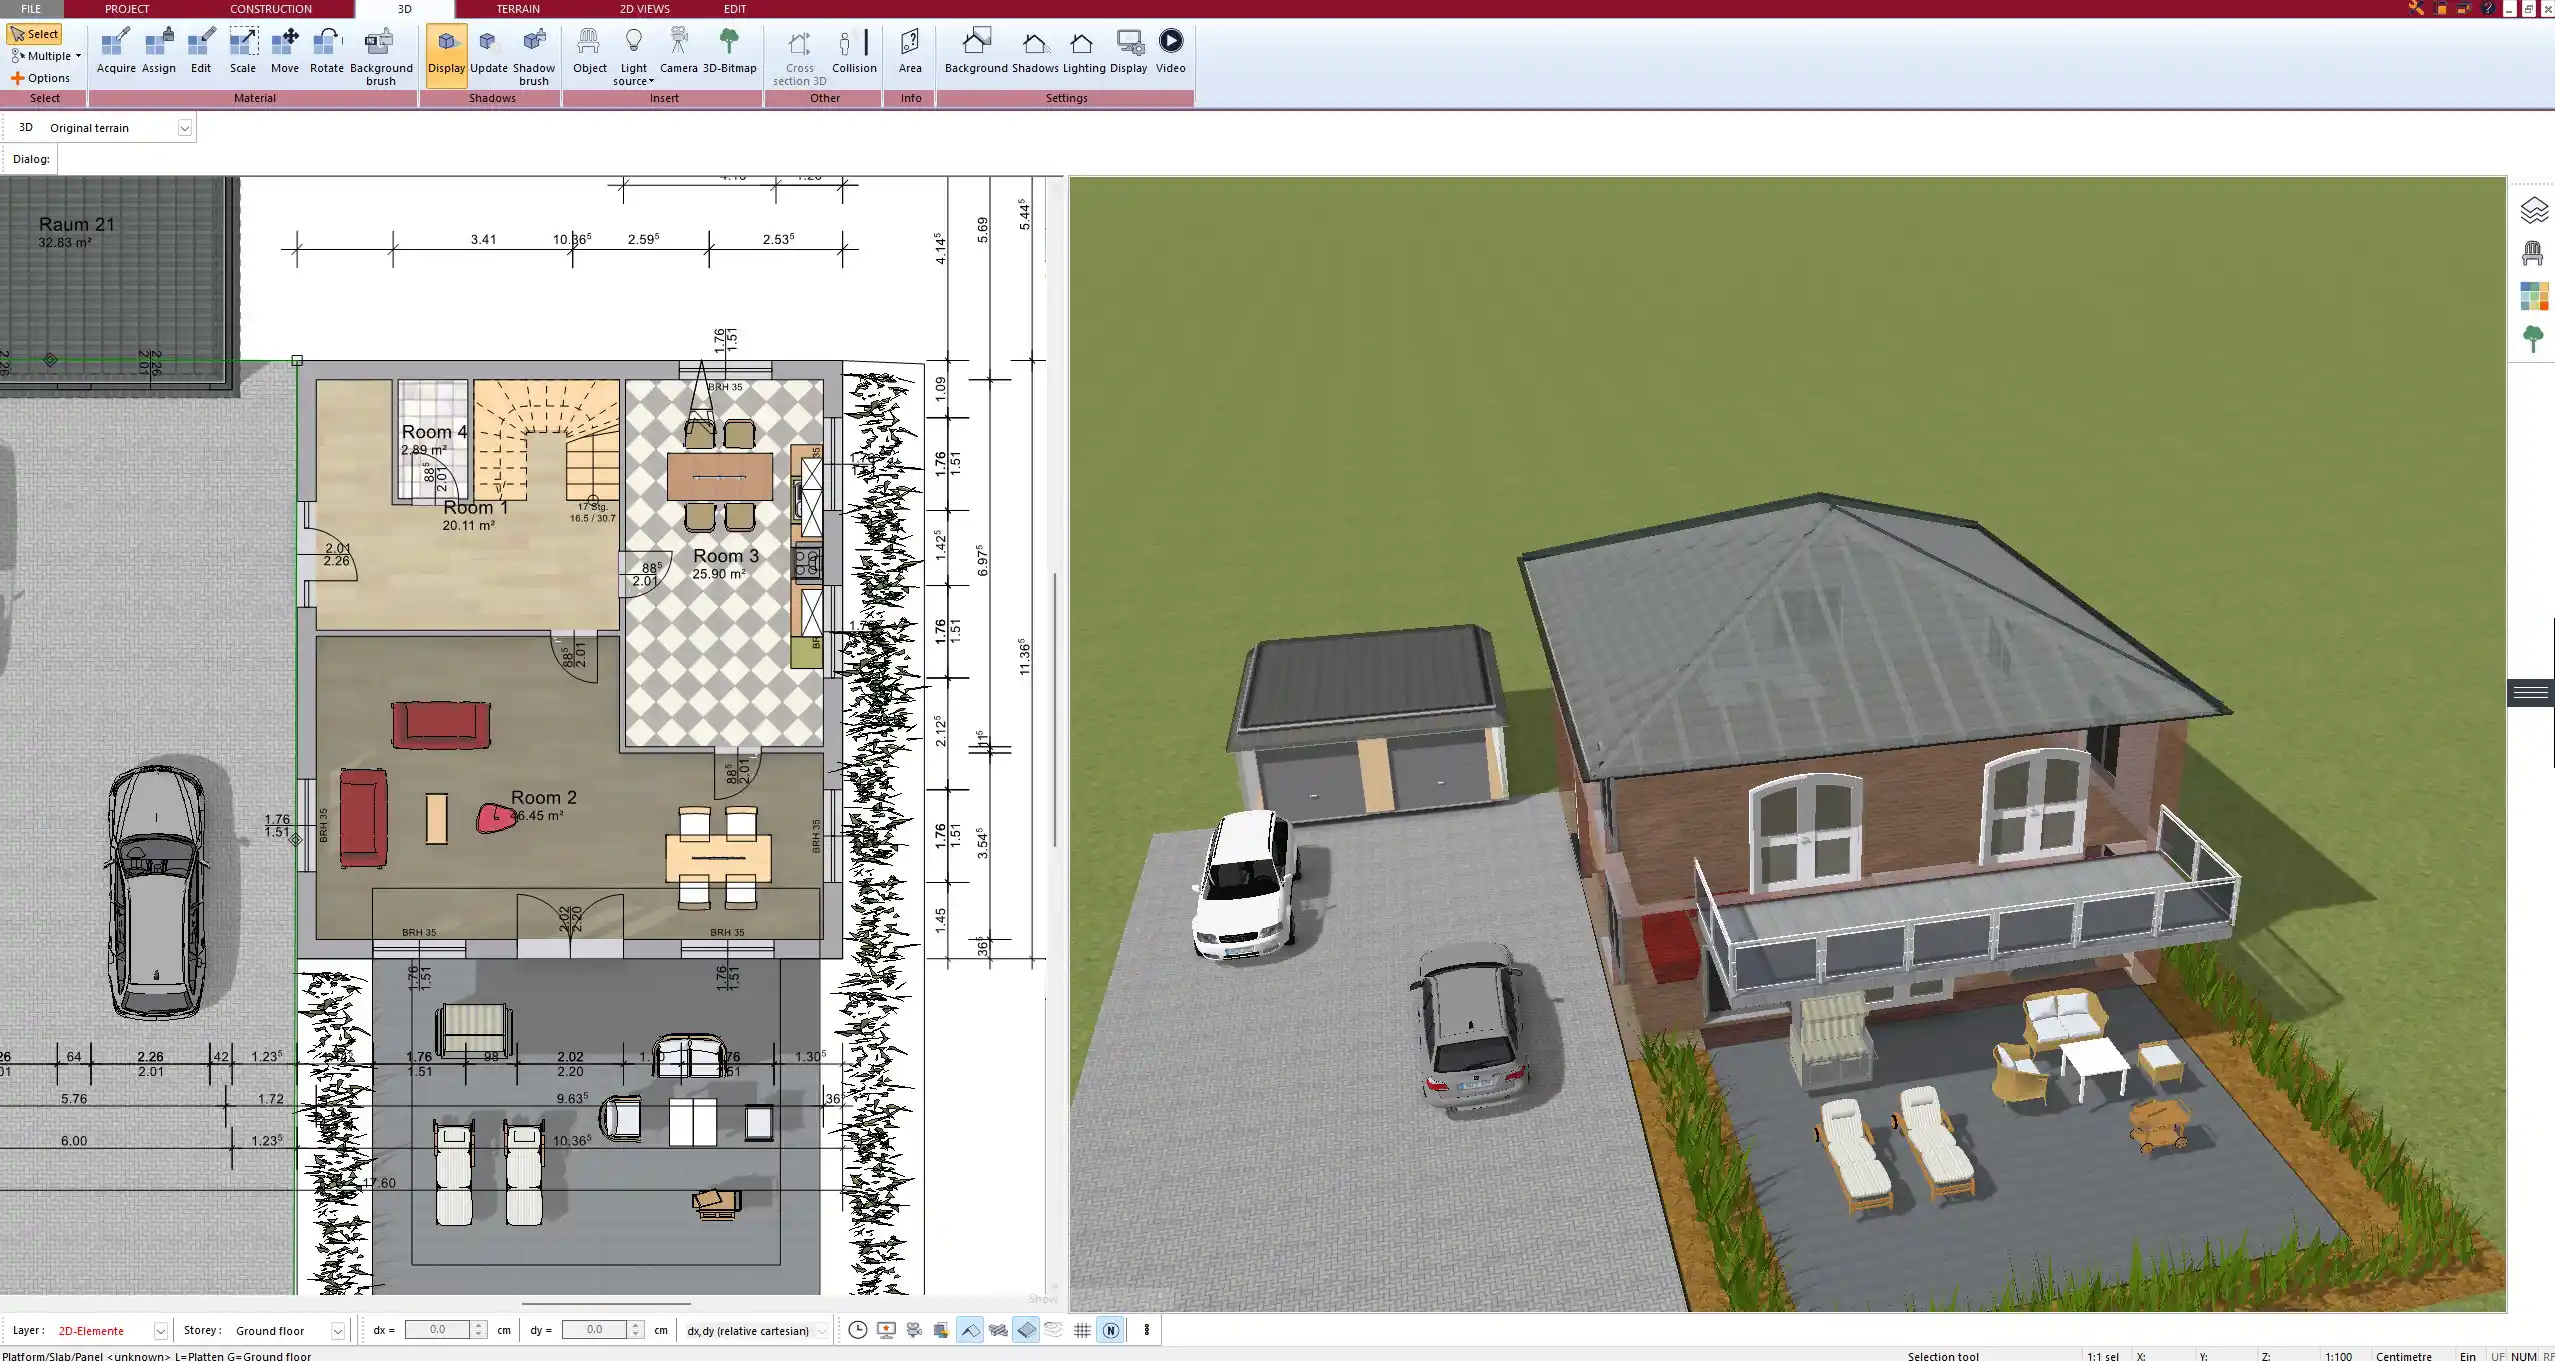Click the Multiple selection button
Image resolution: width=2555 pixels, height=1361 pixels.
(44, 56)
